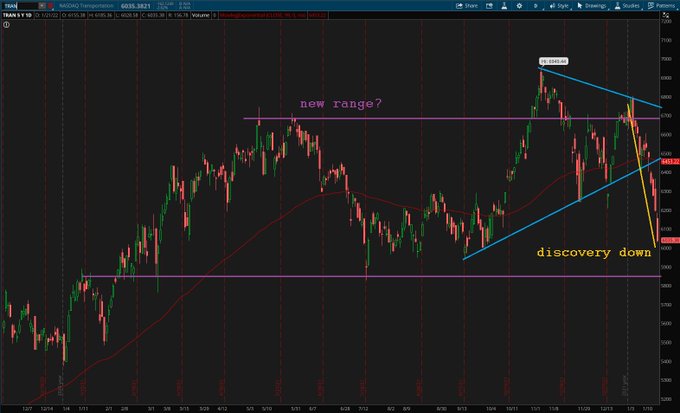
Task: Click the 'Hi: 6949.46' price bubble
Action: tap(553, 61)
